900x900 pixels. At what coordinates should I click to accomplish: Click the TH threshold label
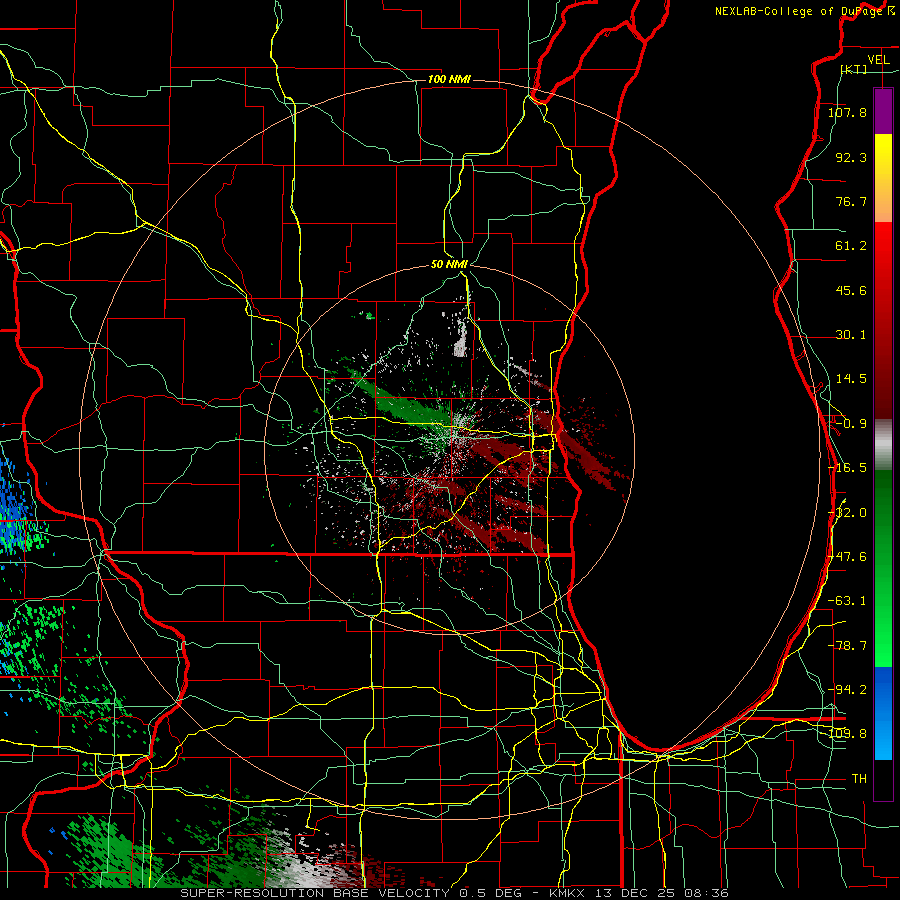859,778
